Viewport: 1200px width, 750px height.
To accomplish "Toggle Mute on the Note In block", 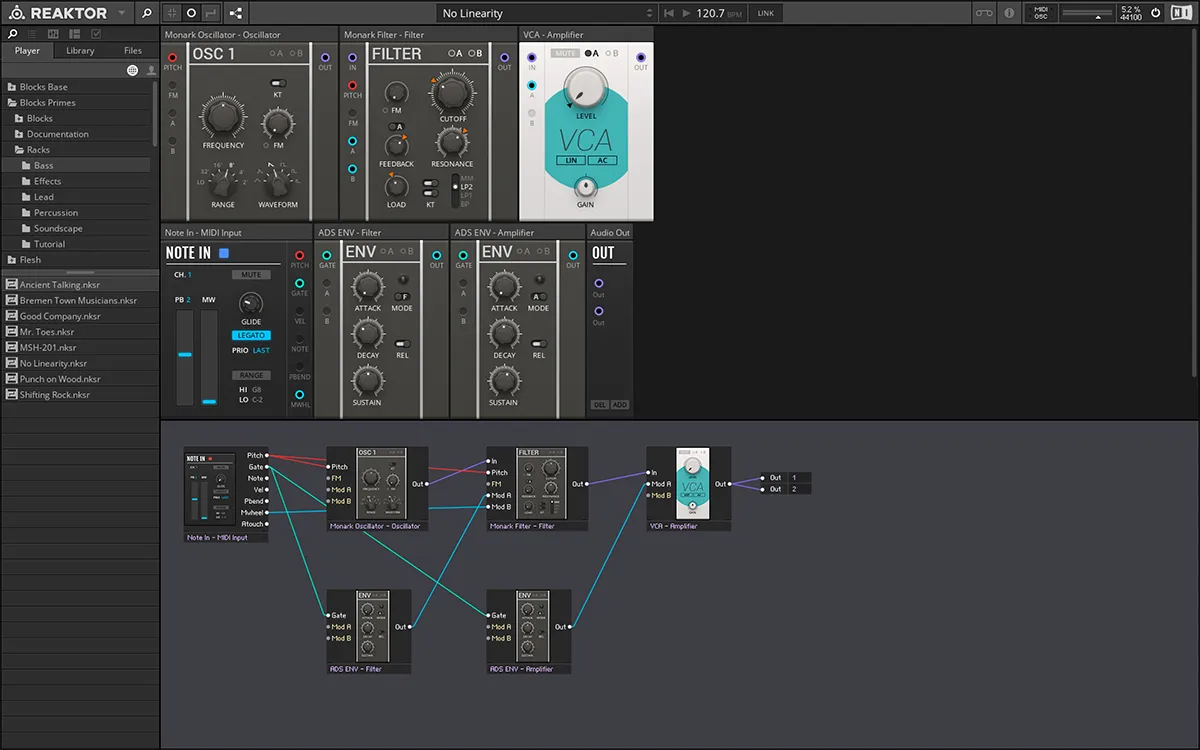I will [250, 274].
